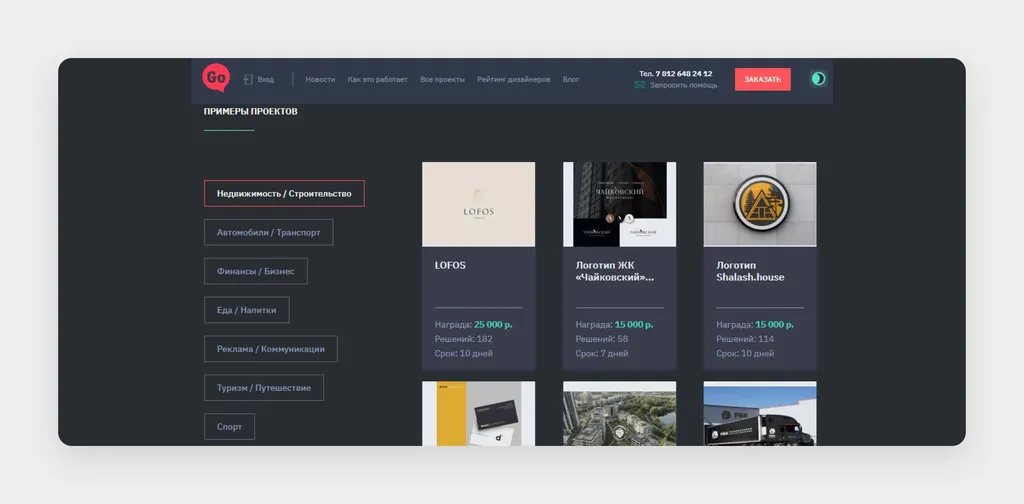This screenshot has height=504, width=1024.
Task: Click the 25 000 р. reward amount
Action: coord(493,324)
